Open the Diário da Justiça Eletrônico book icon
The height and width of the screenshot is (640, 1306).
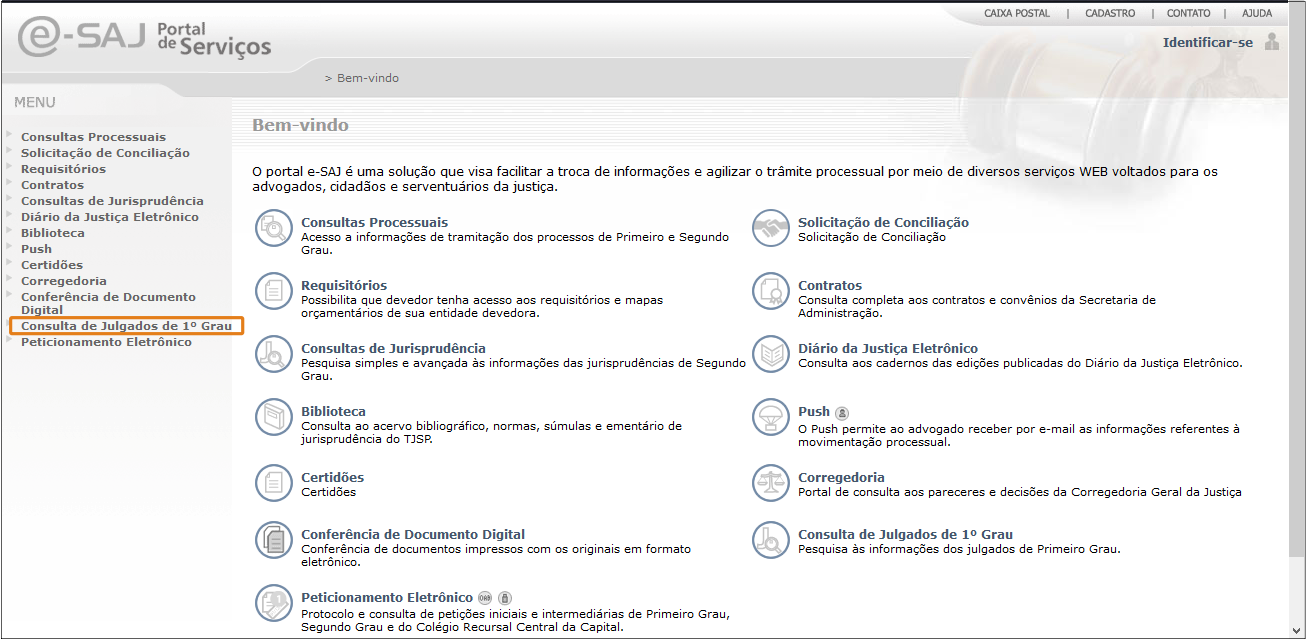(770, 355)
